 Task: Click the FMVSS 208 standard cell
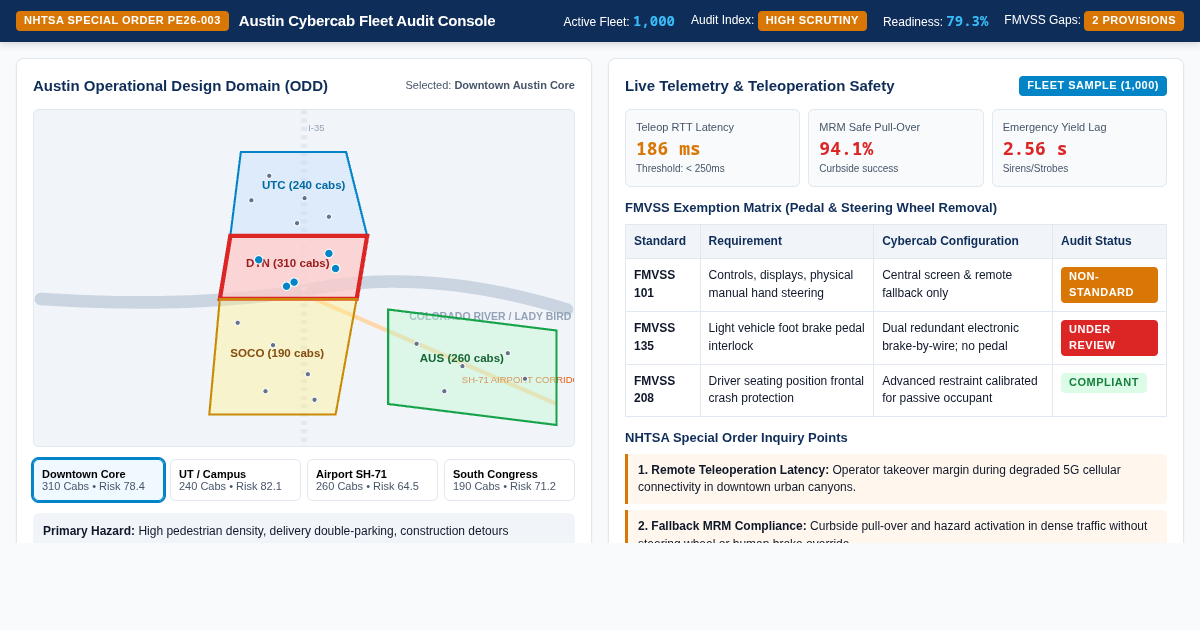click(x=663, y=390)
